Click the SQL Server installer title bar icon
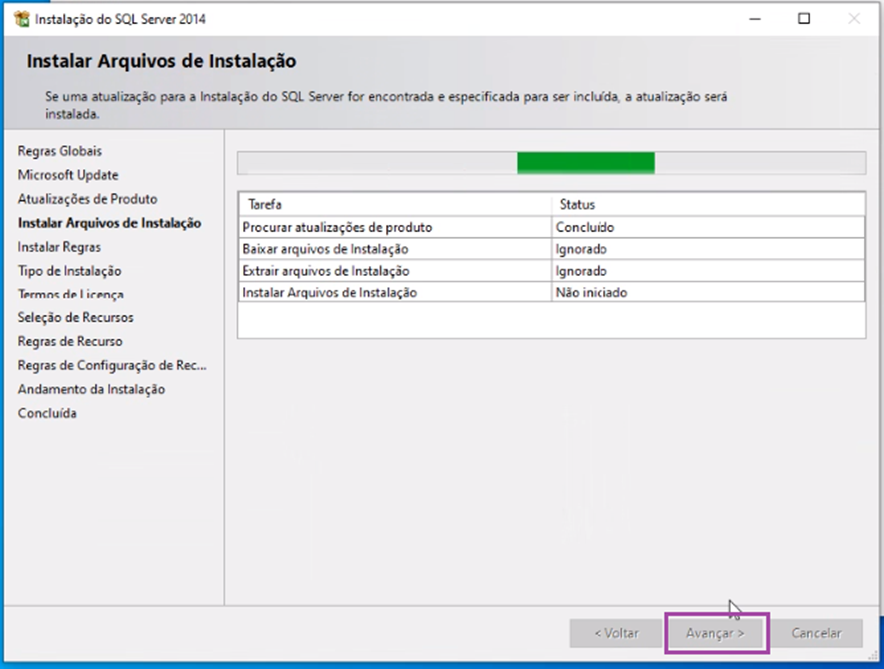This screenshot has width=884, height=669. (21, 19)
